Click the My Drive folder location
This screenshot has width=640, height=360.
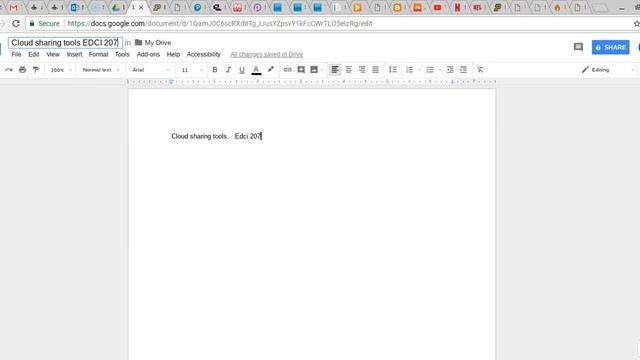pos(153,42)
